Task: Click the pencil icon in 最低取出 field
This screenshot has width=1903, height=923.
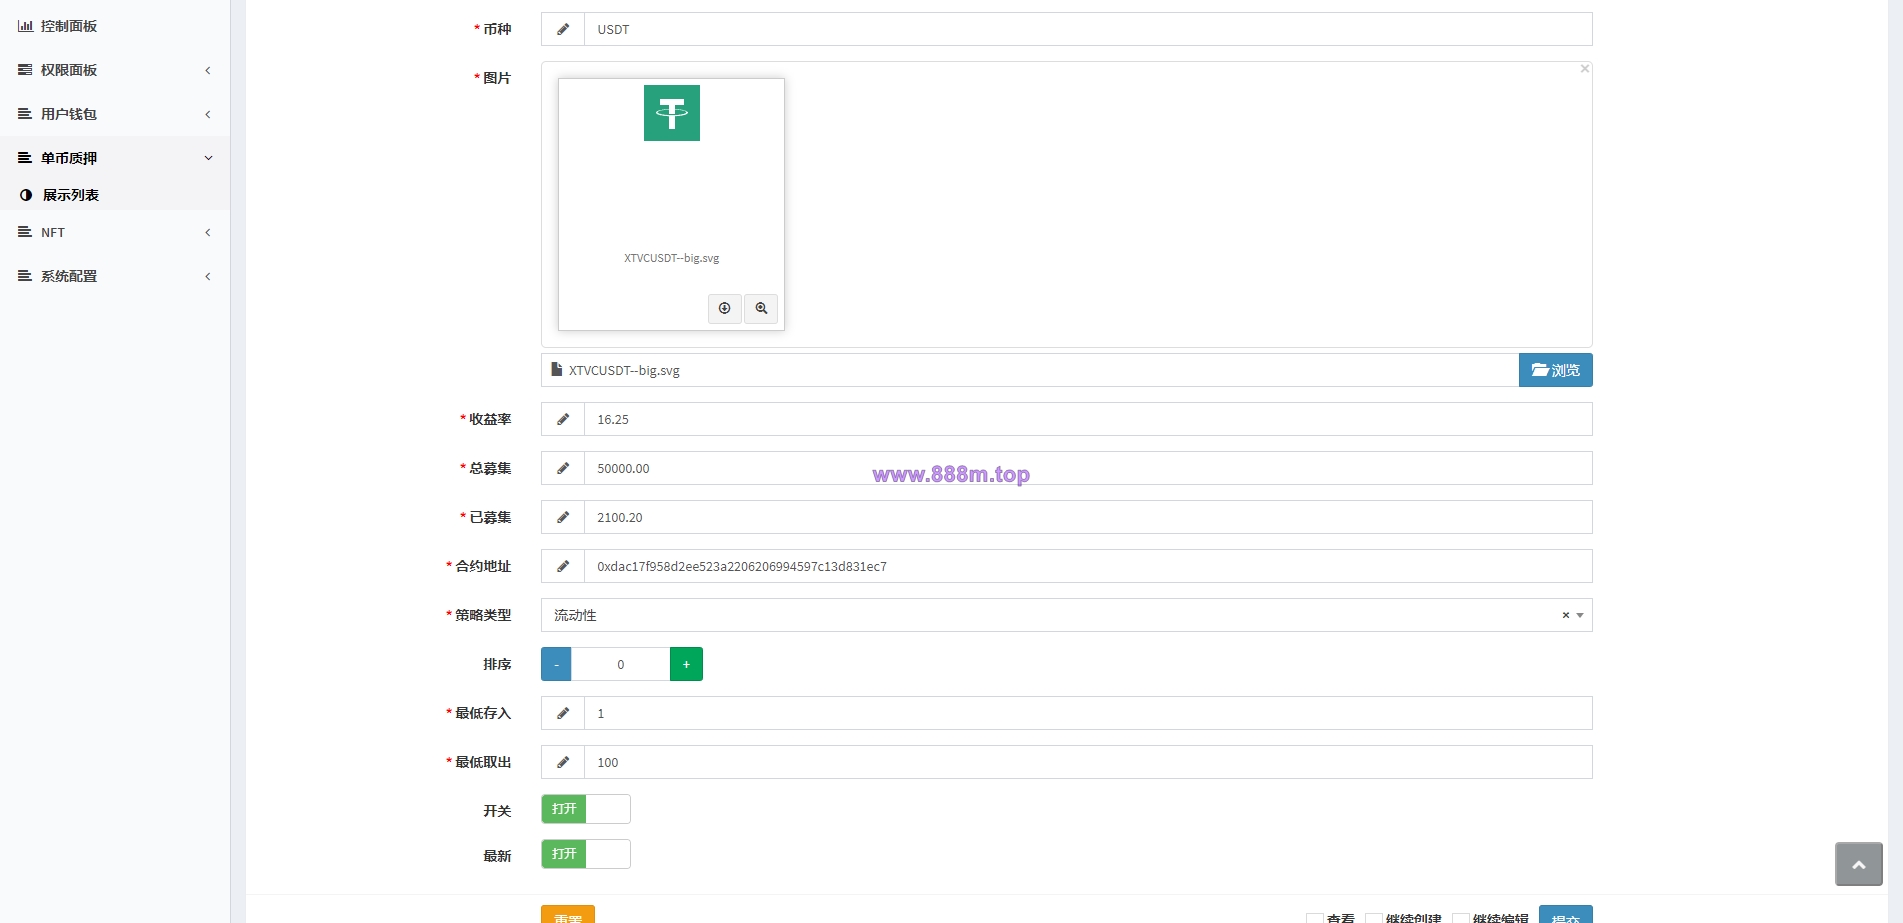Action: [563, 762]
